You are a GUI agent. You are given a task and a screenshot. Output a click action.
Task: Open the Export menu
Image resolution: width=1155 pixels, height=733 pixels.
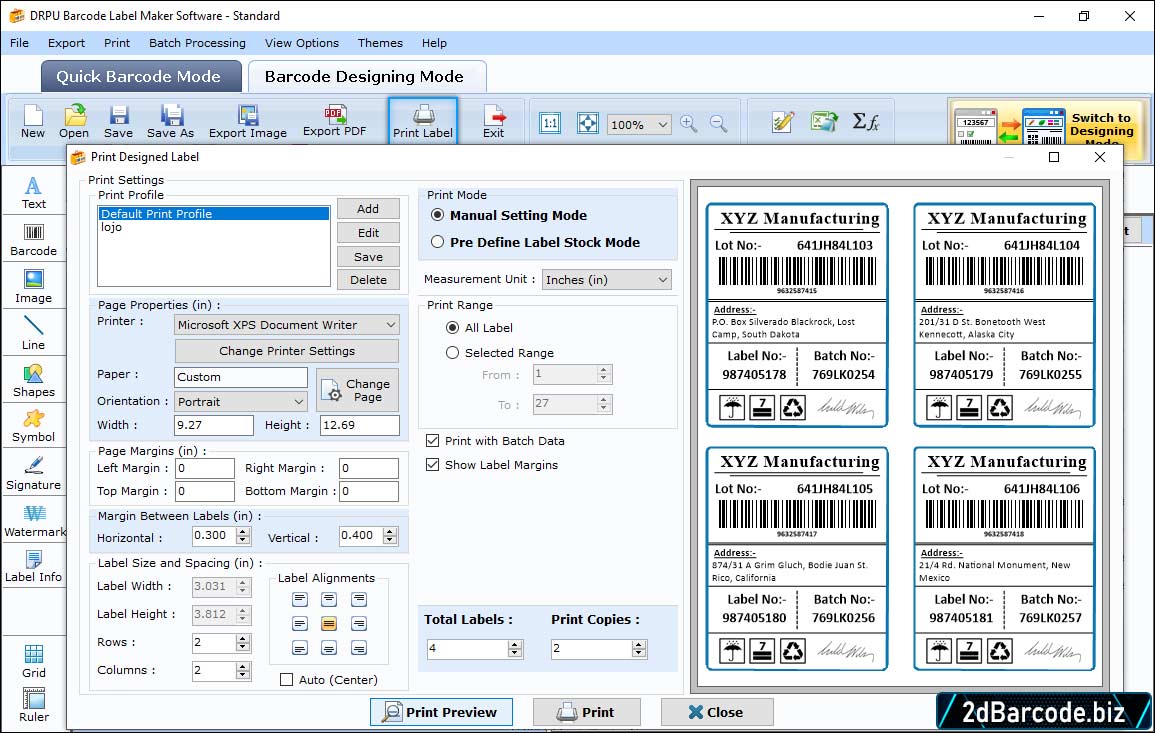point(66,43)
